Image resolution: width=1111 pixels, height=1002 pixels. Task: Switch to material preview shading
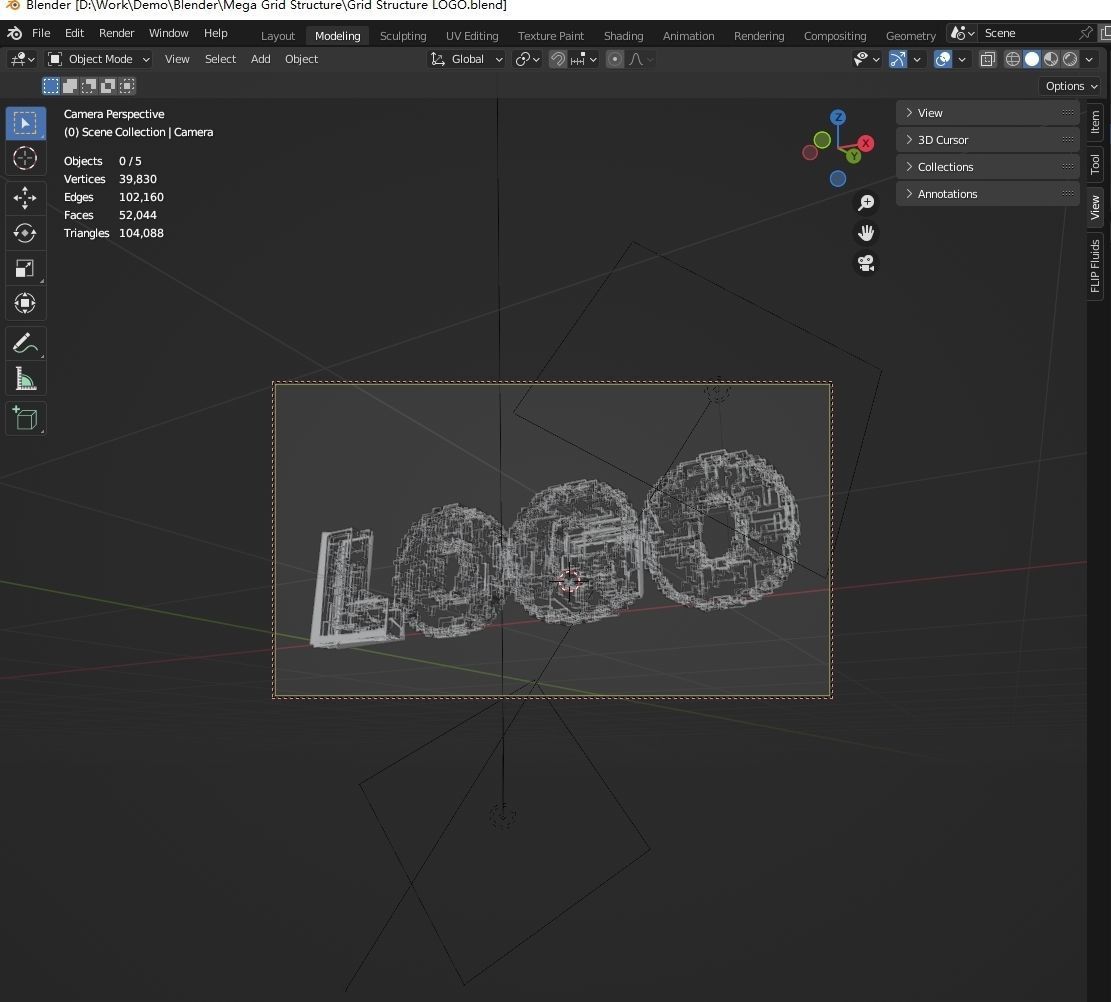[1051, 60]
